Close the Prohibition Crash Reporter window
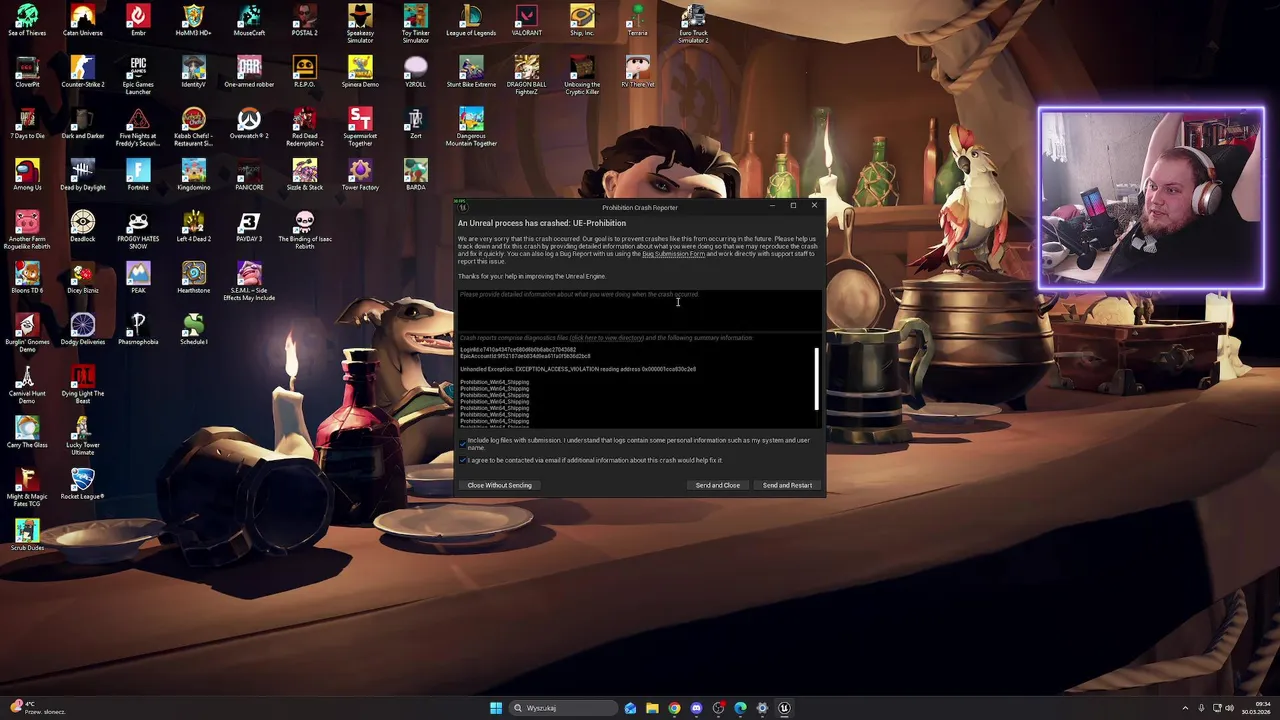Screen dimensions: 1280x720 (x=814, y=206)
